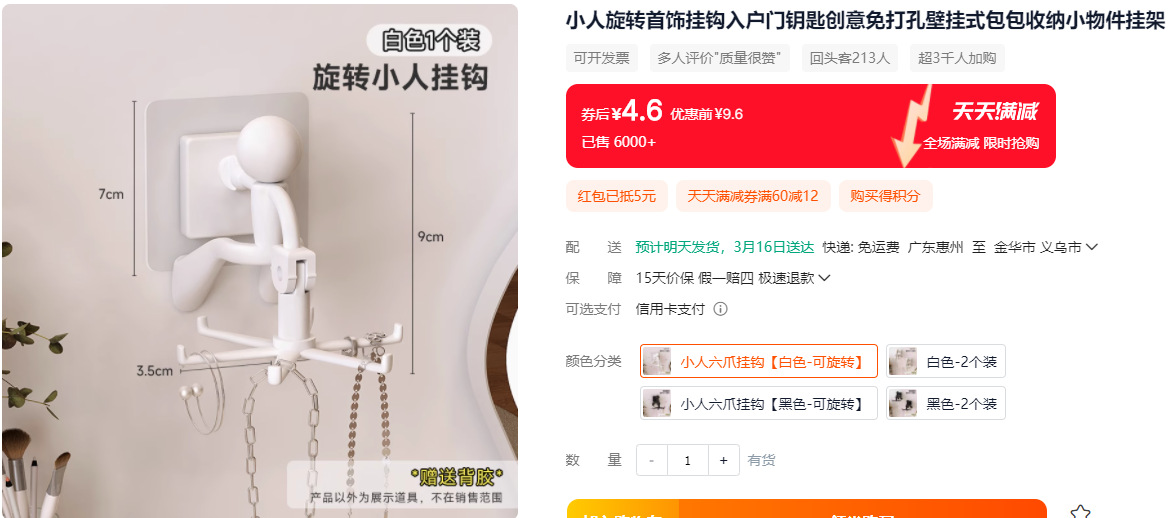Click 购买得积分 label
Viewport: 1169px width, 518px height.
[886, 196]
